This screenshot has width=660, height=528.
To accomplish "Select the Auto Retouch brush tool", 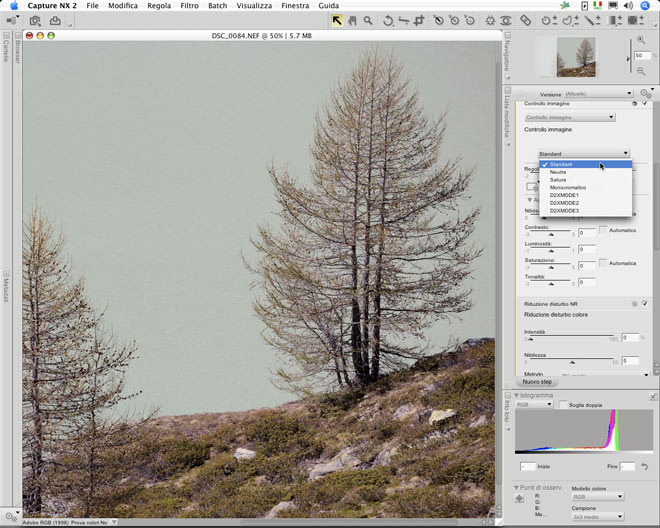I will click(x=525, y=20).
